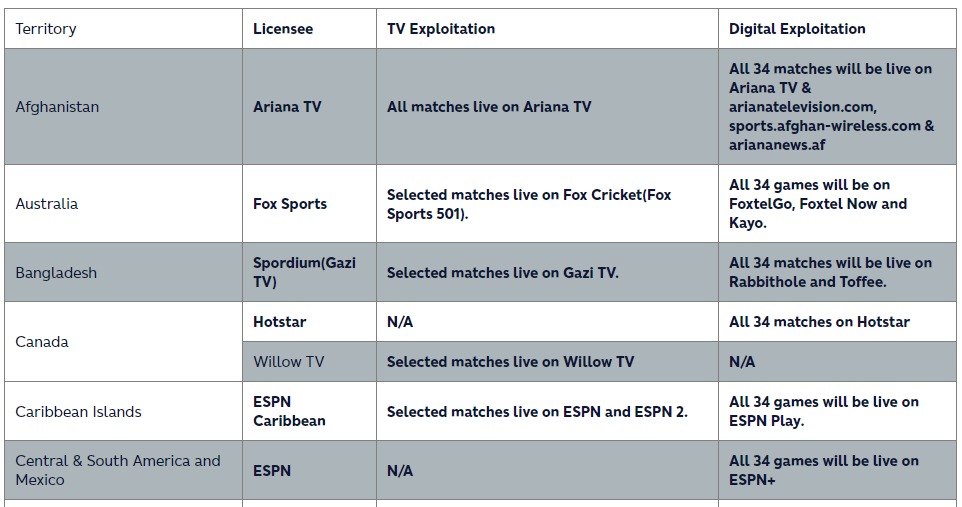This screenshot has height=507, width=962.
Task: Click the FoxtelGo, Foxtel Now and Kayo cell
Action: pyautogui.click(x=818, y=204)
